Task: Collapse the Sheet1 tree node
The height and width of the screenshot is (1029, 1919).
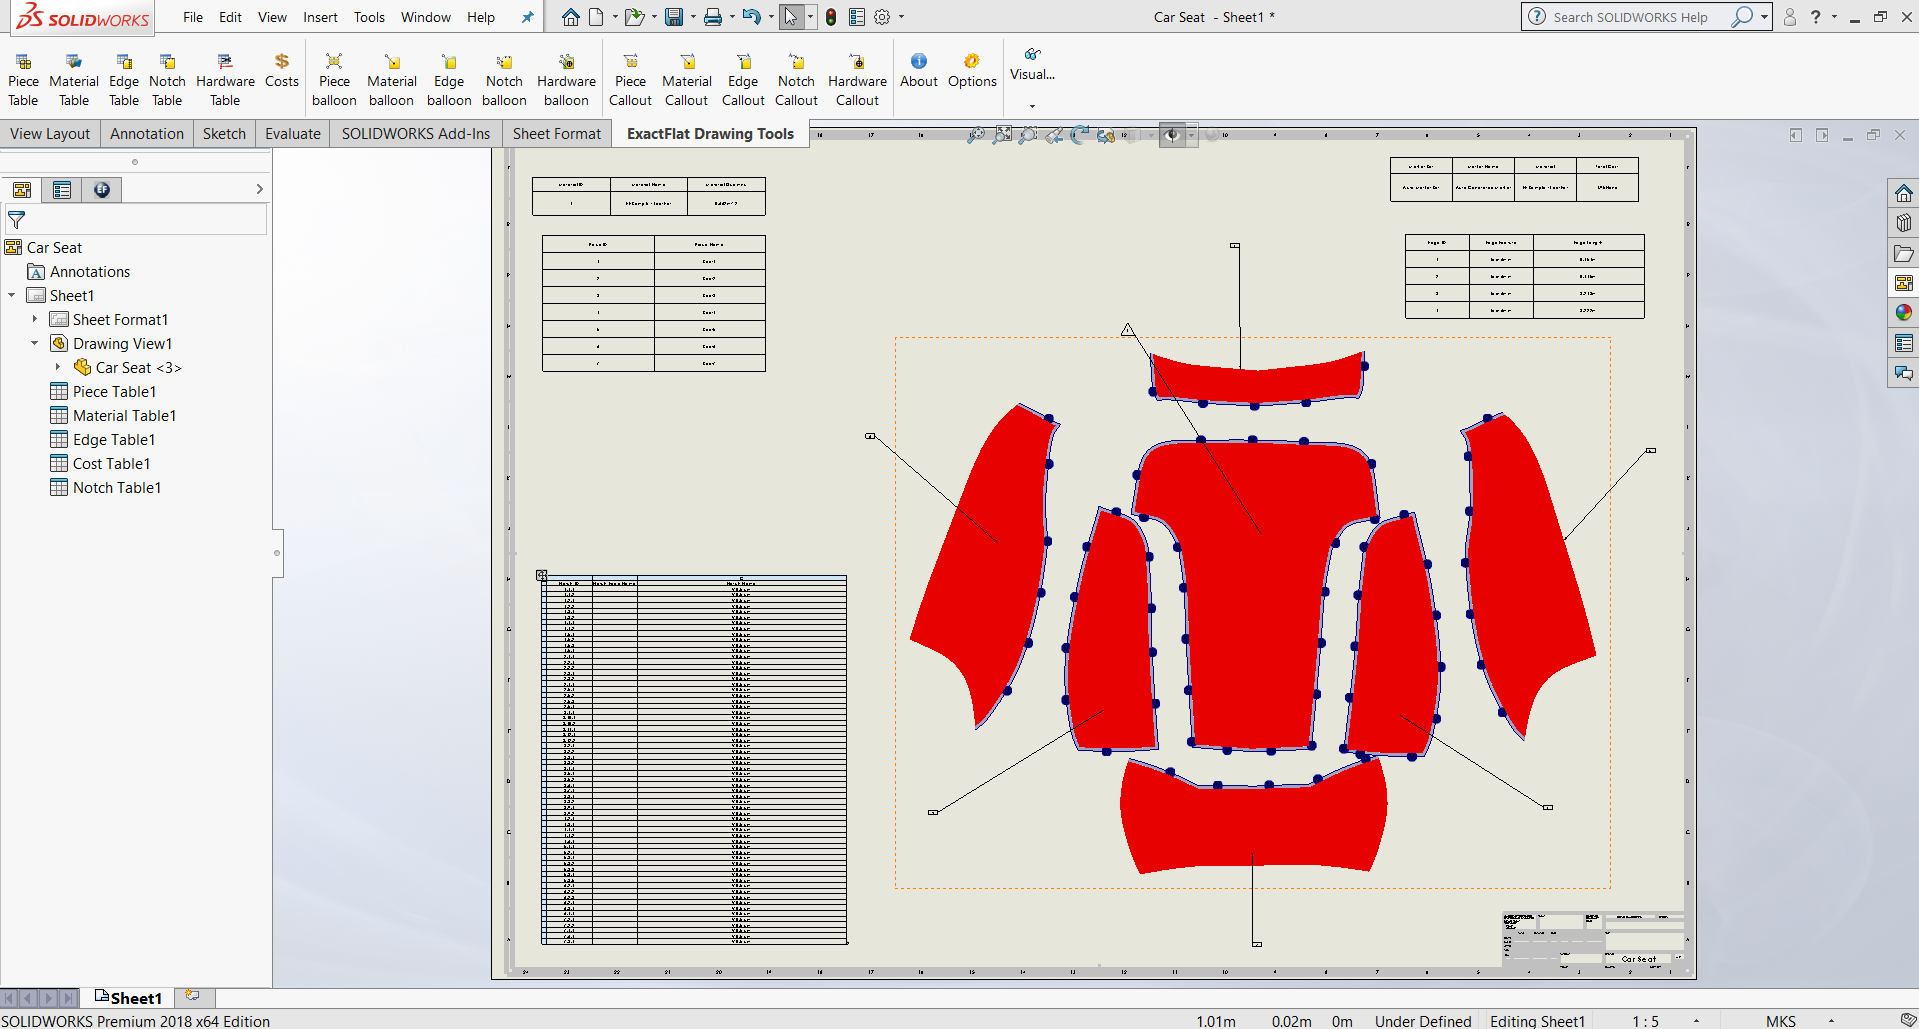Action: (12, 296)
